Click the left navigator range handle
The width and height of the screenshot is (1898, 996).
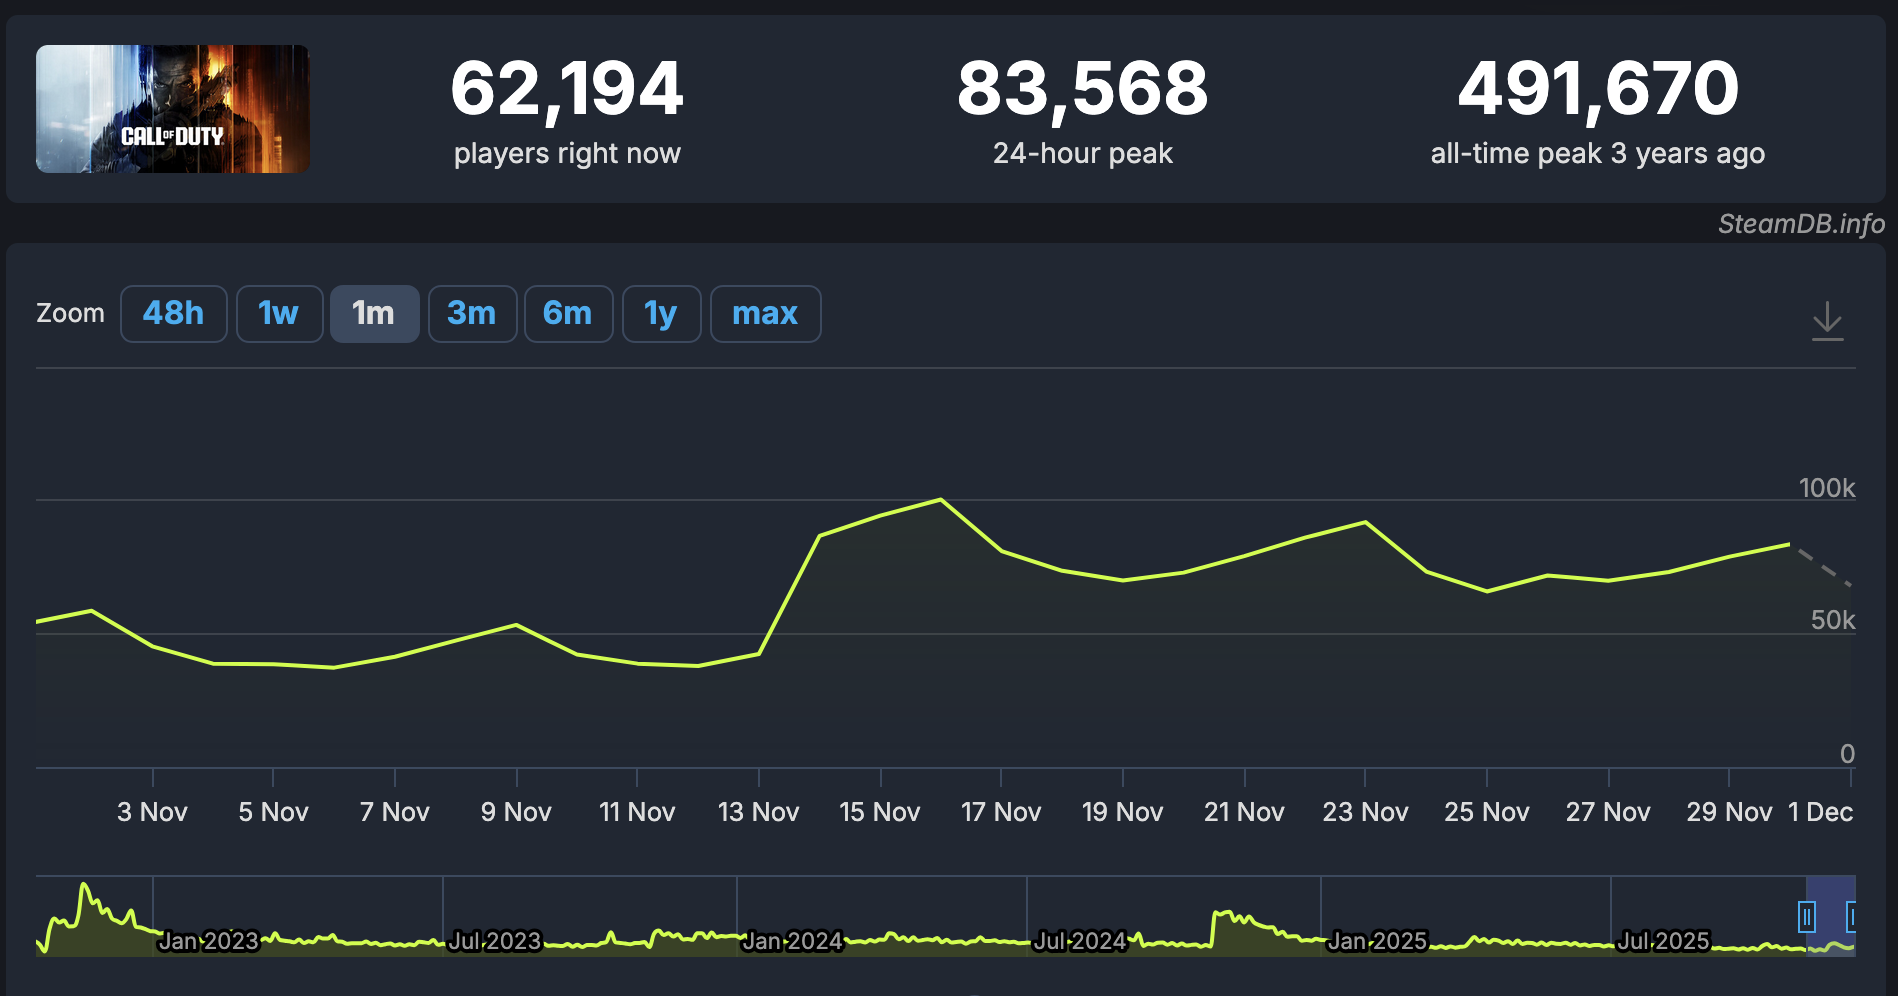(1806, 916)
